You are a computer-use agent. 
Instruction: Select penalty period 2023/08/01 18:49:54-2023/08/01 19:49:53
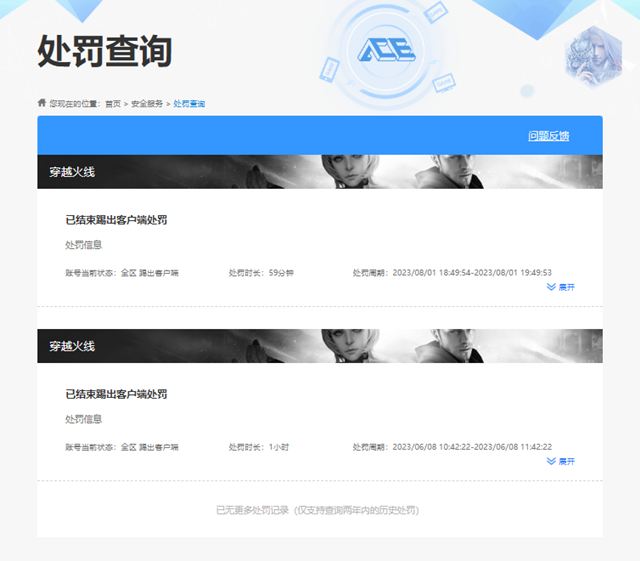(x=452, y=273)
